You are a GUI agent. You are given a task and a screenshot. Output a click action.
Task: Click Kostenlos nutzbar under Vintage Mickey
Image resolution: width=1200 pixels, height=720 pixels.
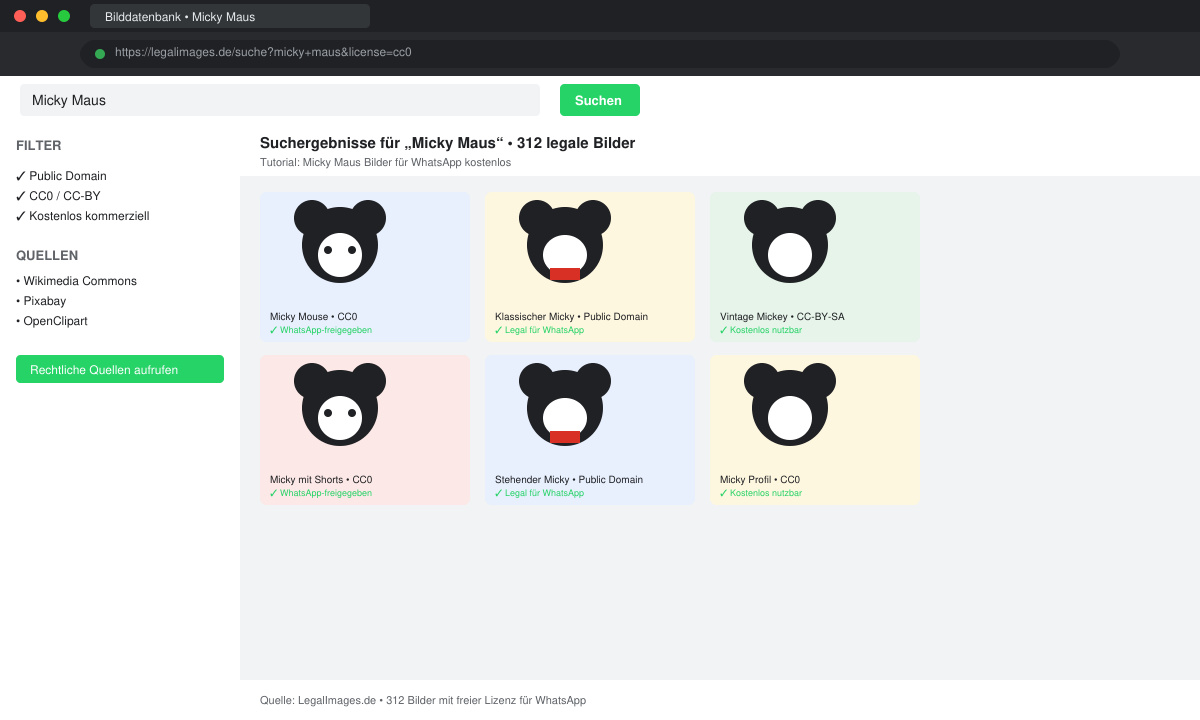click(x=760, y=330)
